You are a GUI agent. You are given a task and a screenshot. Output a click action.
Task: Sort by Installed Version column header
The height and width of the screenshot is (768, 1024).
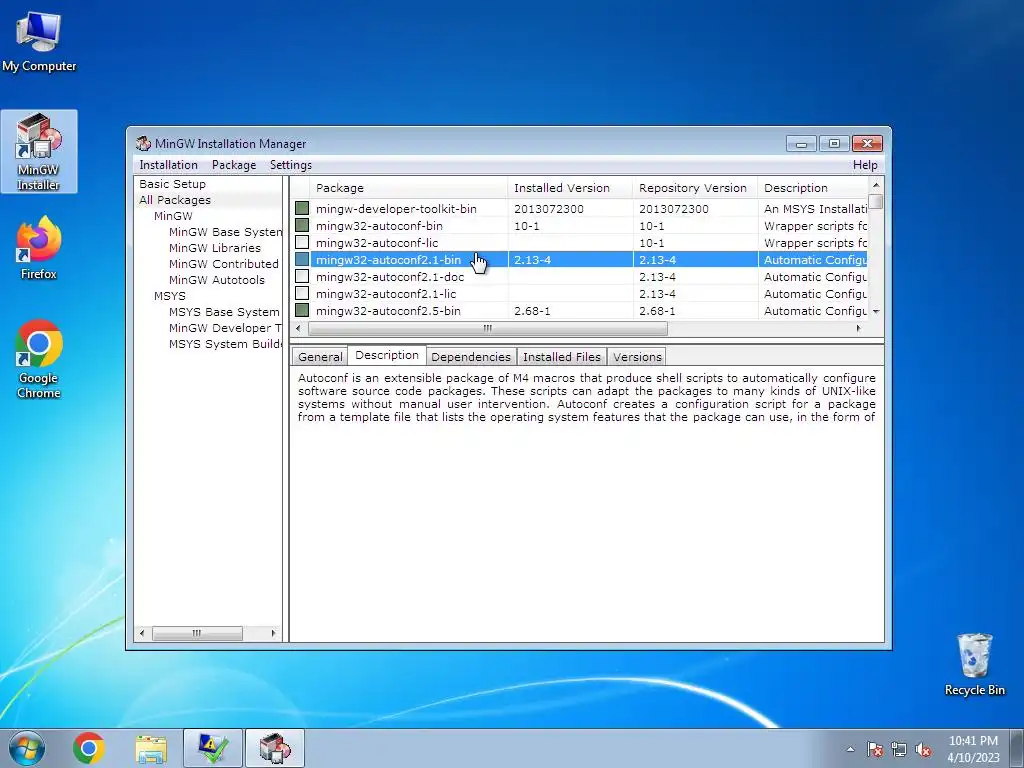pyautogui.click(x=570, y=188)
